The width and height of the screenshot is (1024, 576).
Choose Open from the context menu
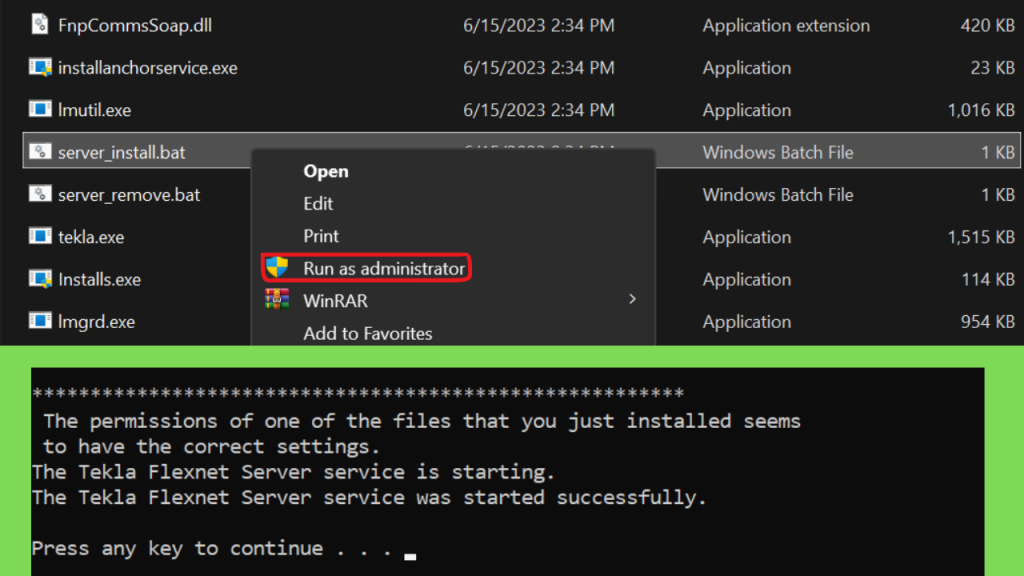pyautogui.click(x=326, y=171)
